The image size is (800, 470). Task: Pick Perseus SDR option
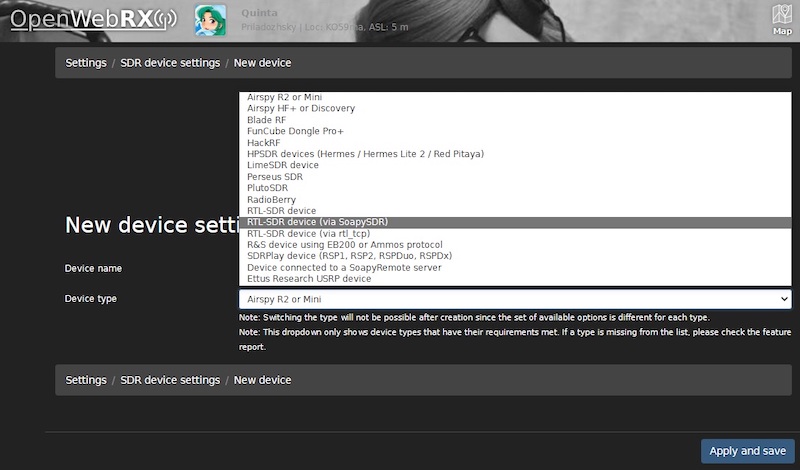[515, 177]
